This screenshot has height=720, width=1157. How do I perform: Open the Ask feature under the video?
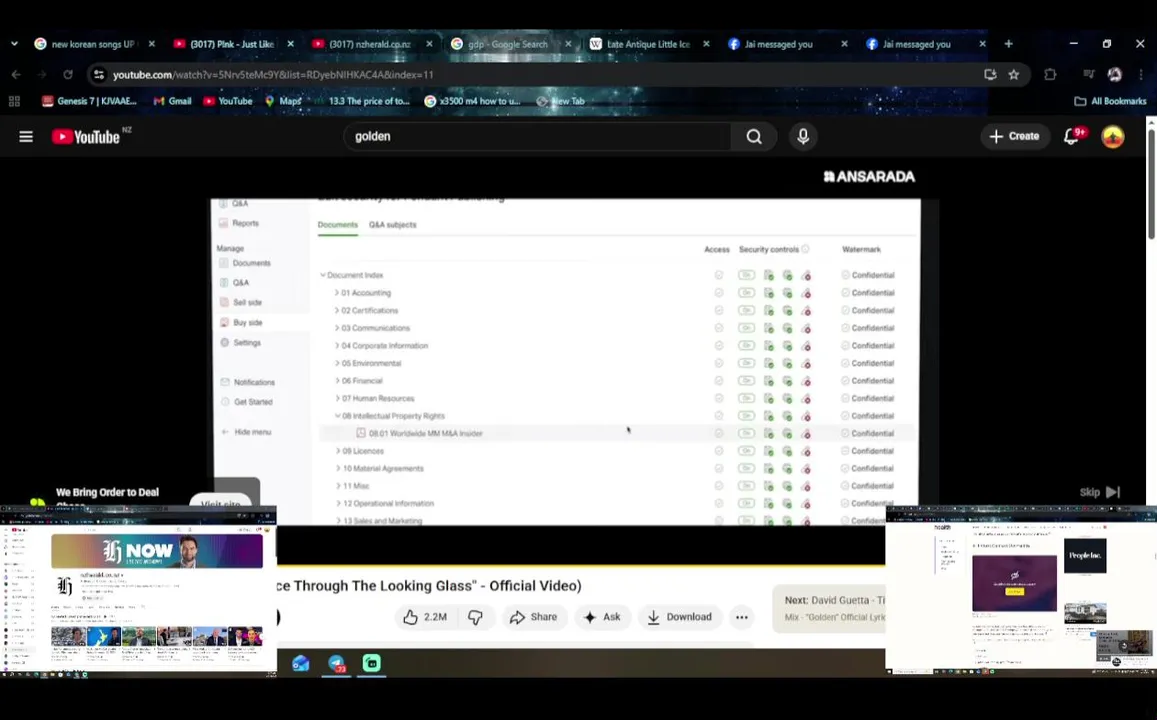pos(602,617)
